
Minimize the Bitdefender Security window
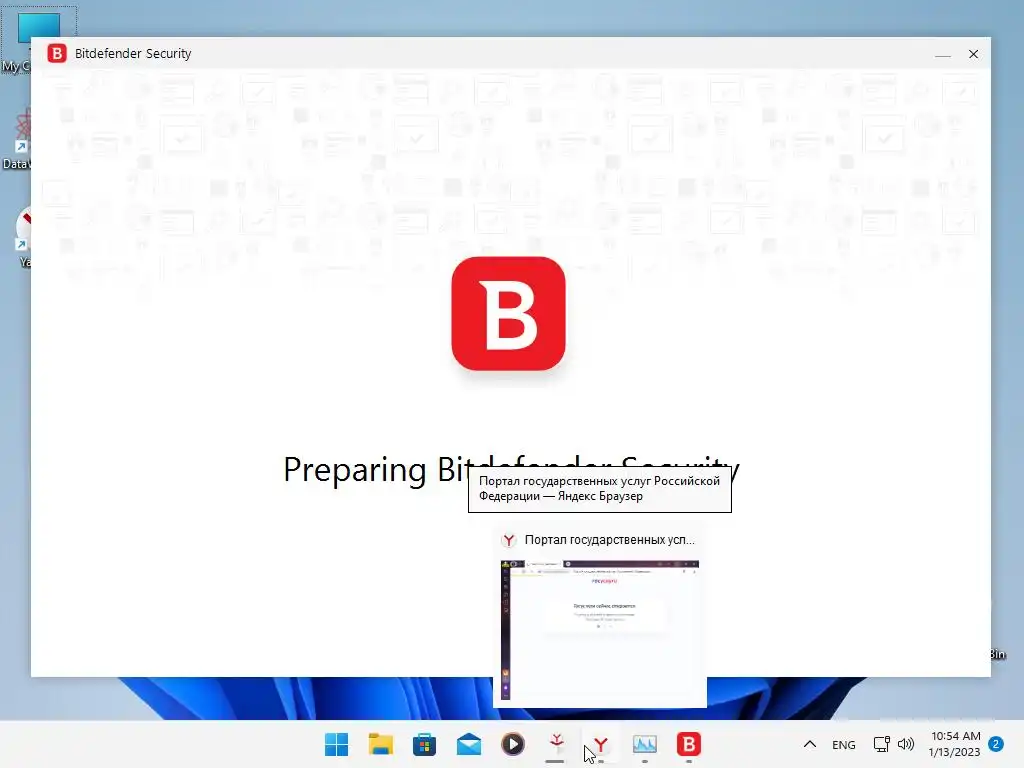(942, 54)
